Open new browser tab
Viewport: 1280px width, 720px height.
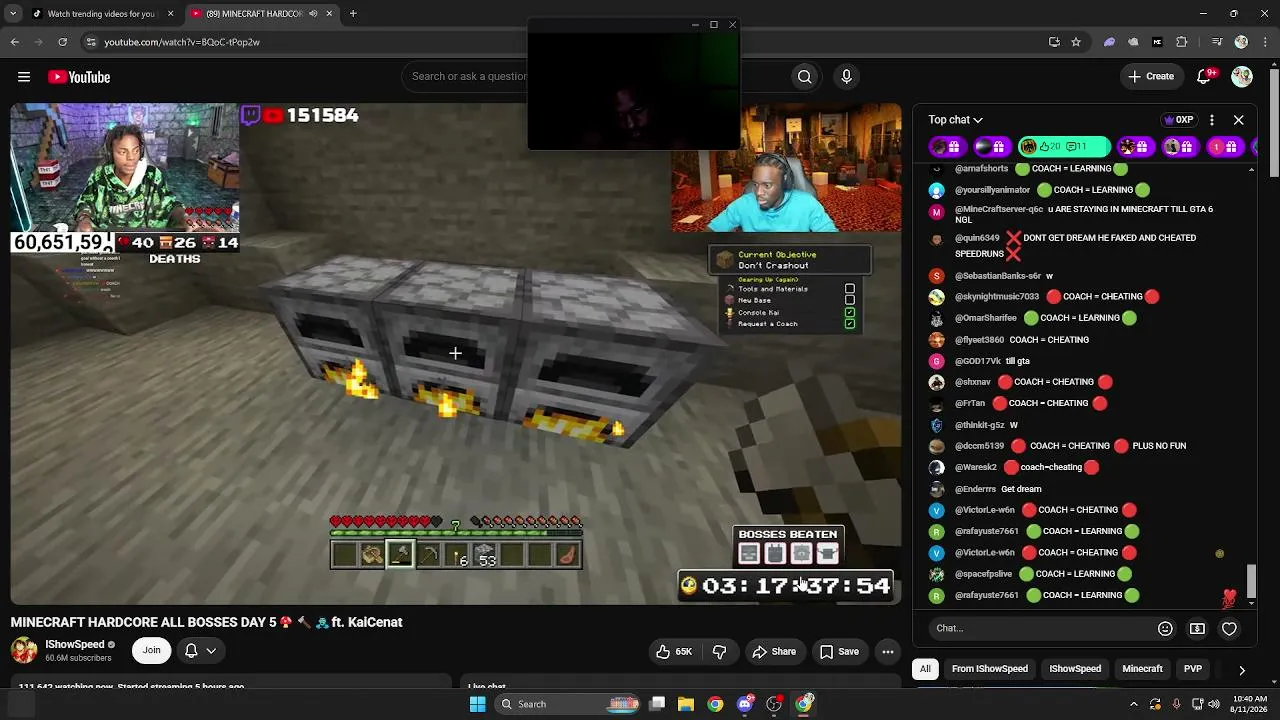coord(353,14)
